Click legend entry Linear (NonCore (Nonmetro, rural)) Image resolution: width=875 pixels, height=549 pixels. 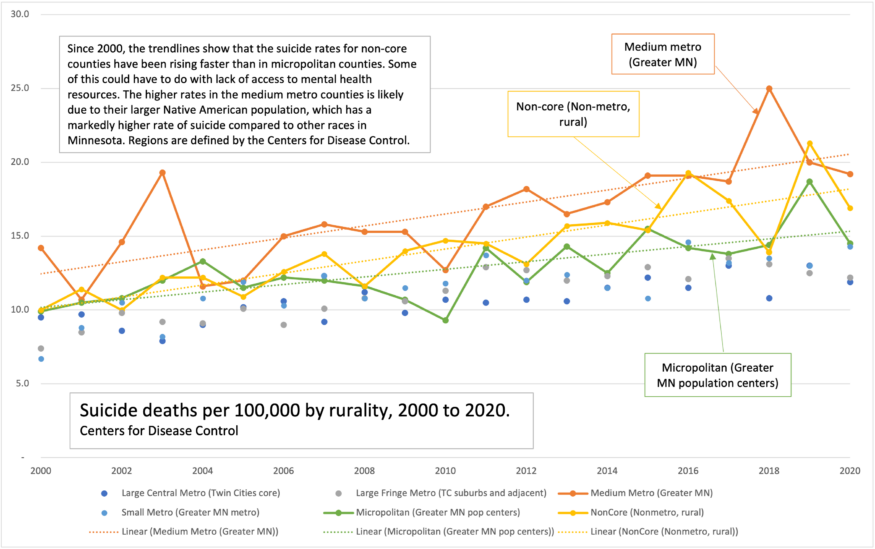(648, 532)
